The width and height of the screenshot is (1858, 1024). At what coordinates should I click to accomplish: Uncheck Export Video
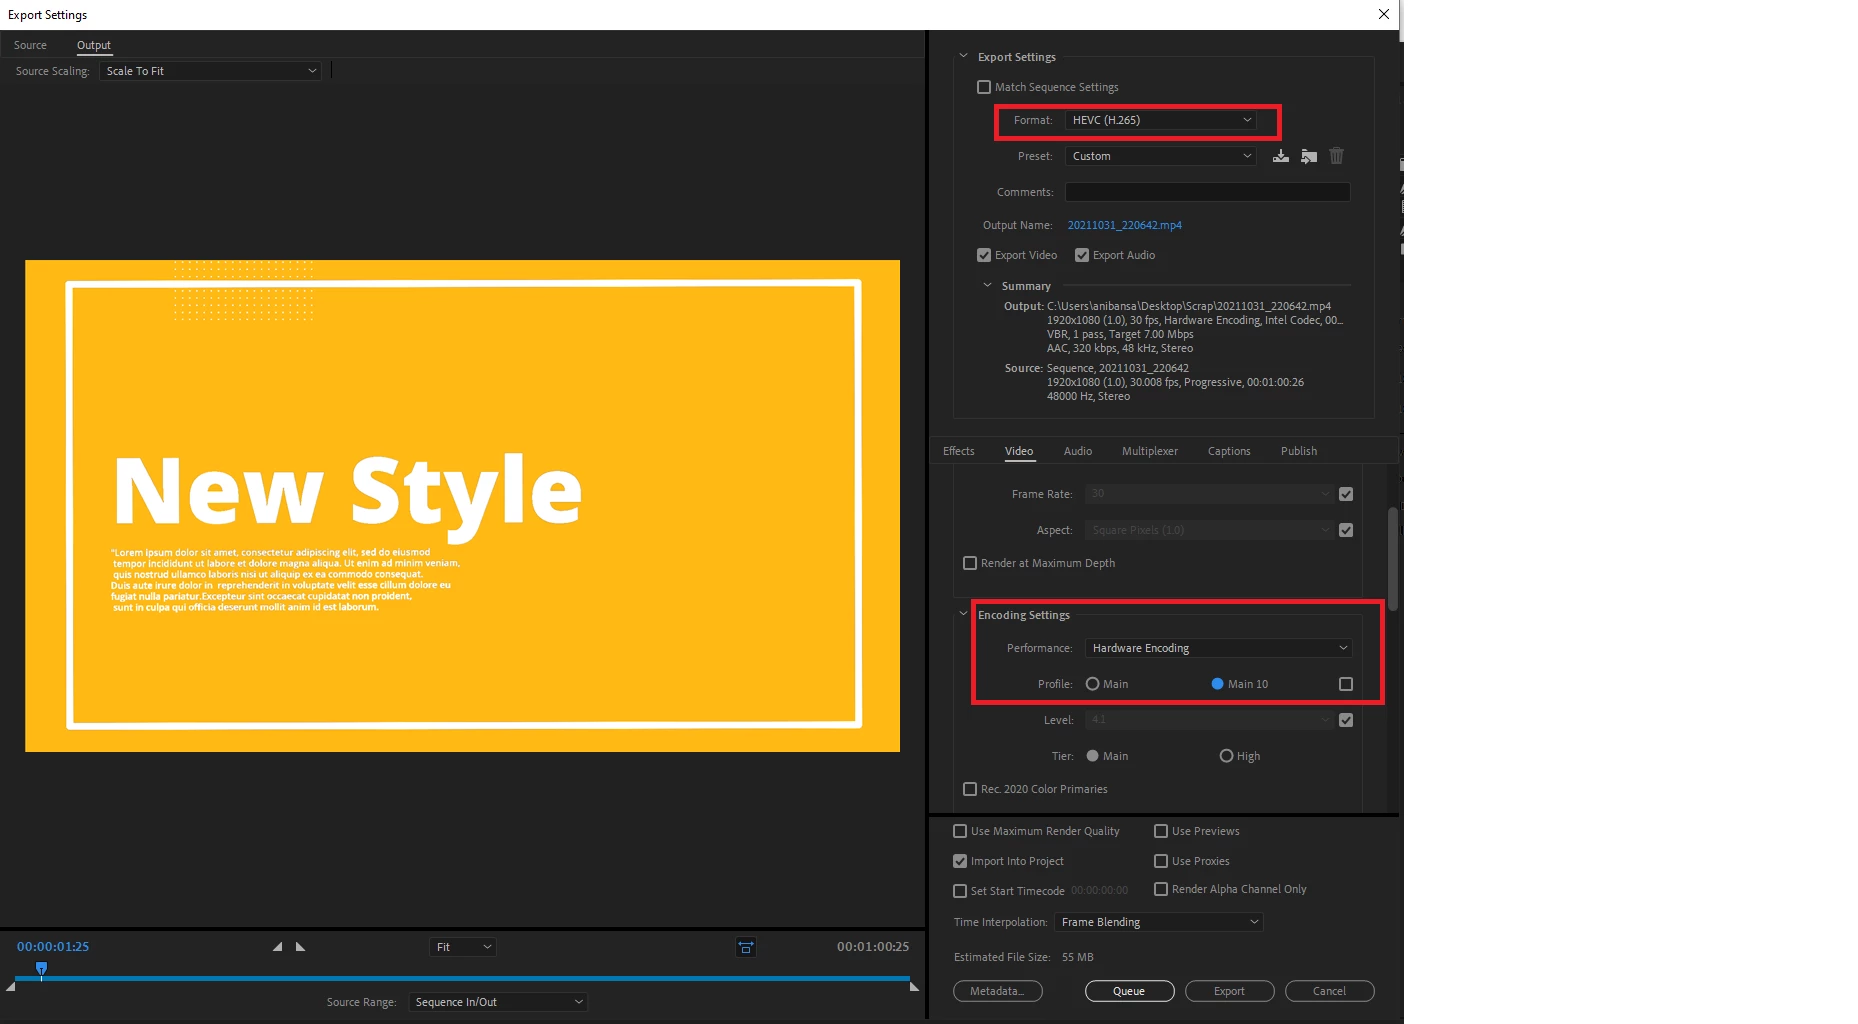(x=984, y=255)
